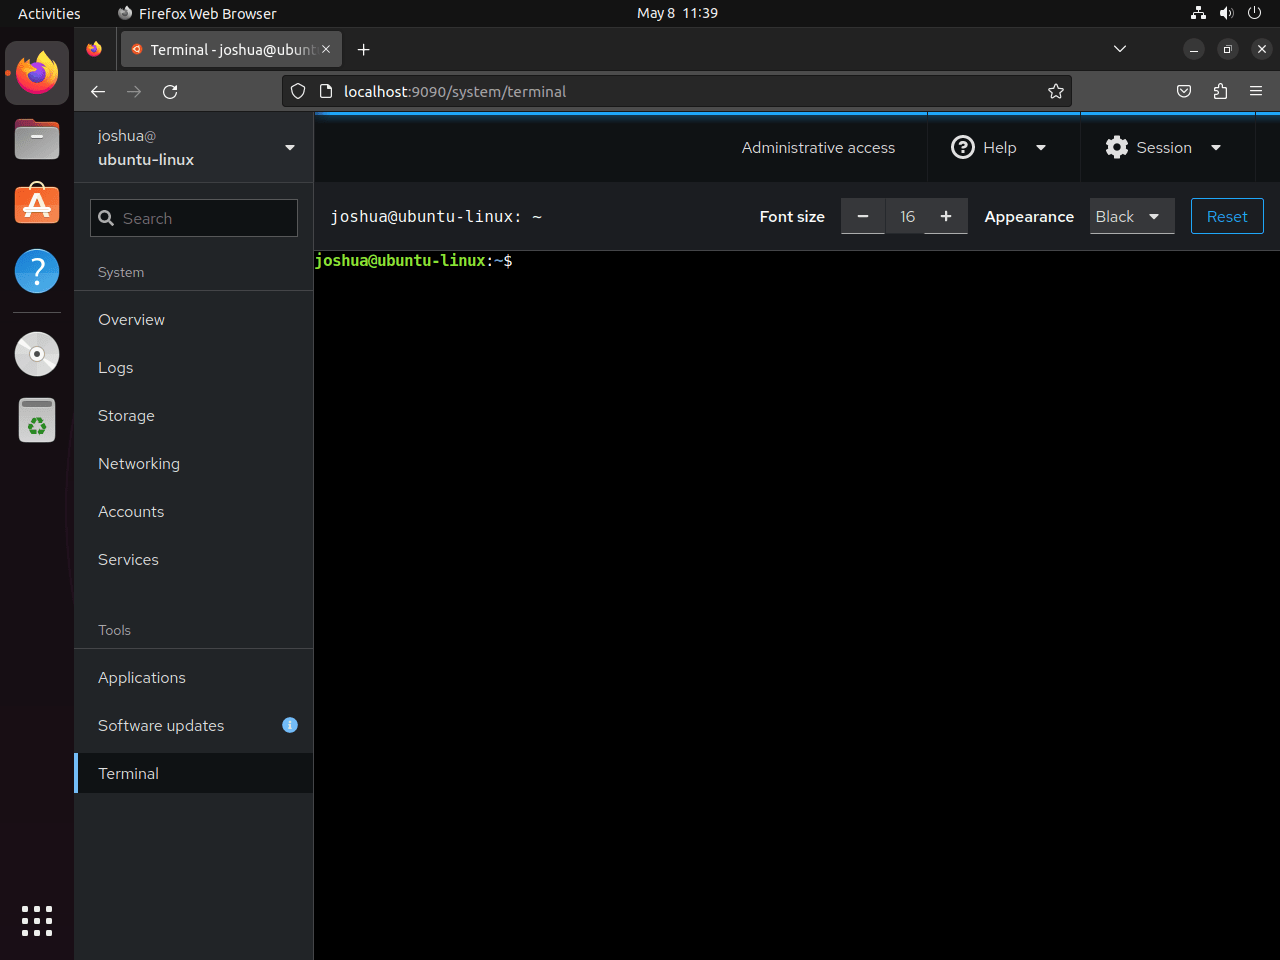Click the volume icon in top bar
Image resolution: width=1280 pixels, height=960 pixels.
point(1226,13)
